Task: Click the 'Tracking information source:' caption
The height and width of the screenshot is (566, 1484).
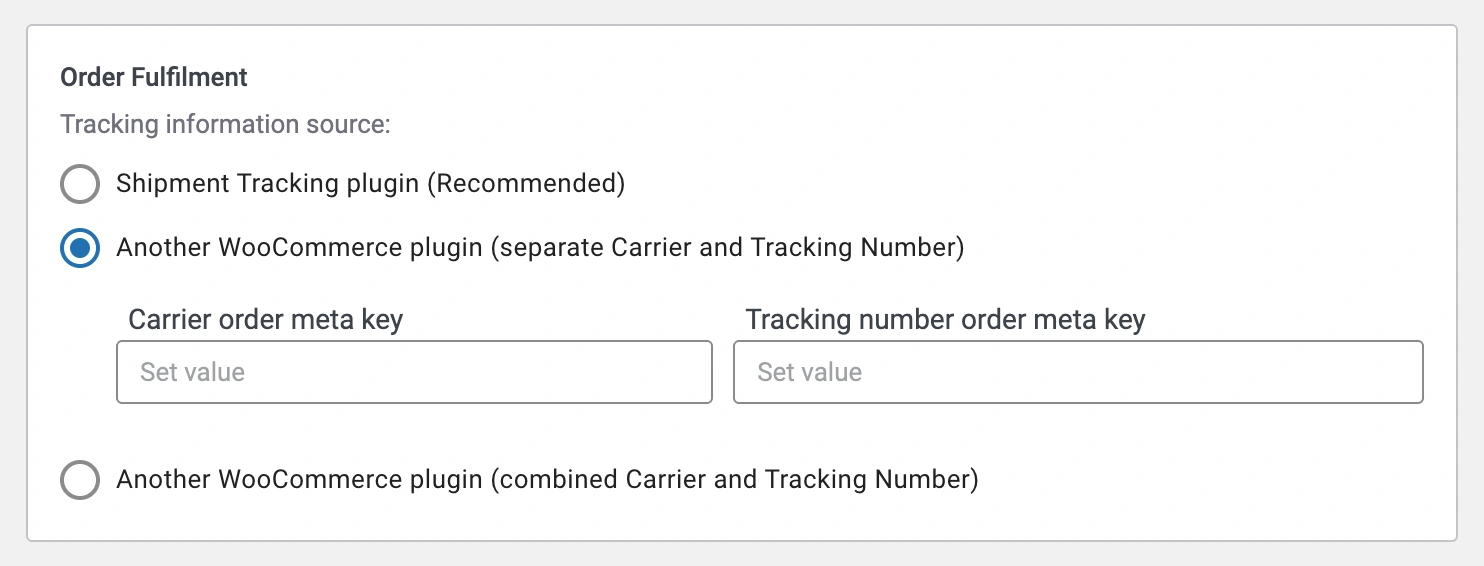Action: [x=225, y=125]
